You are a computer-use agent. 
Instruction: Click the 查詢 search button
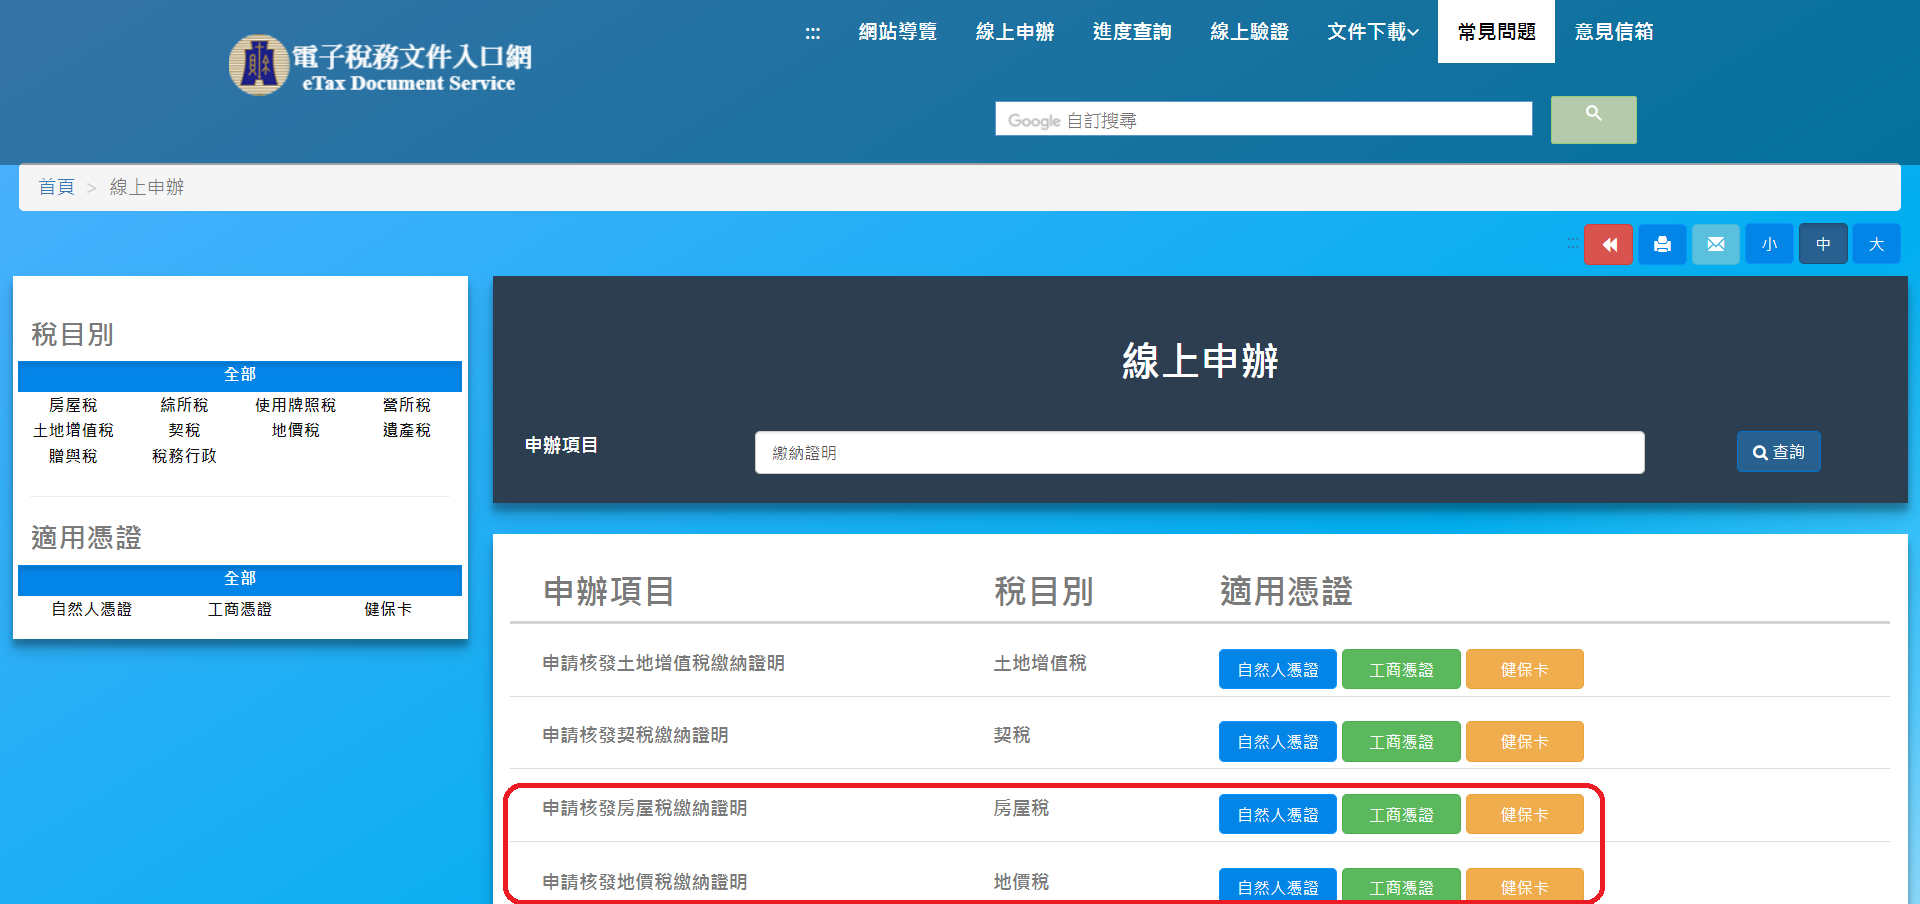[x=1778, y=452]
